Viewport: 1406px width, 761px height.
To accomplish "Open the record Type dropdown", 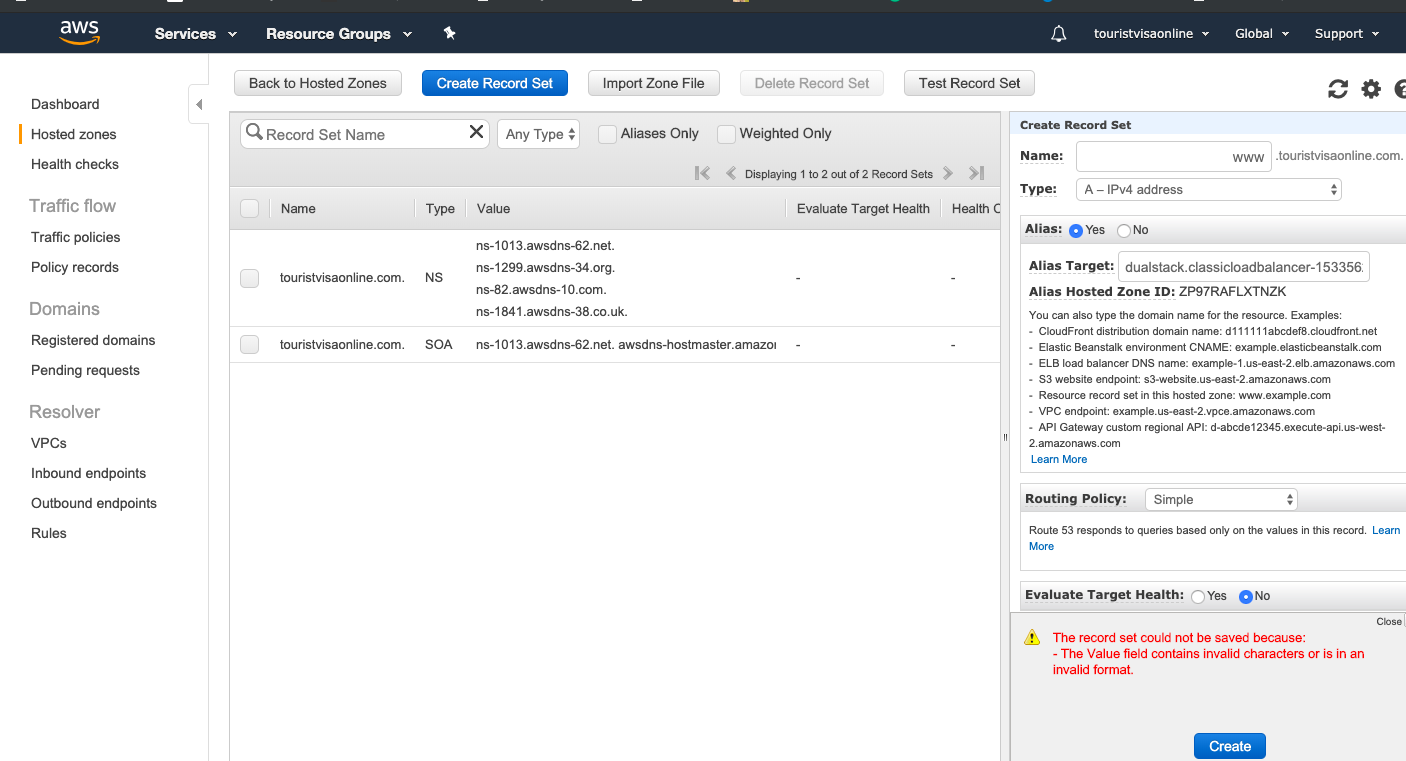I will (1209, 189).
